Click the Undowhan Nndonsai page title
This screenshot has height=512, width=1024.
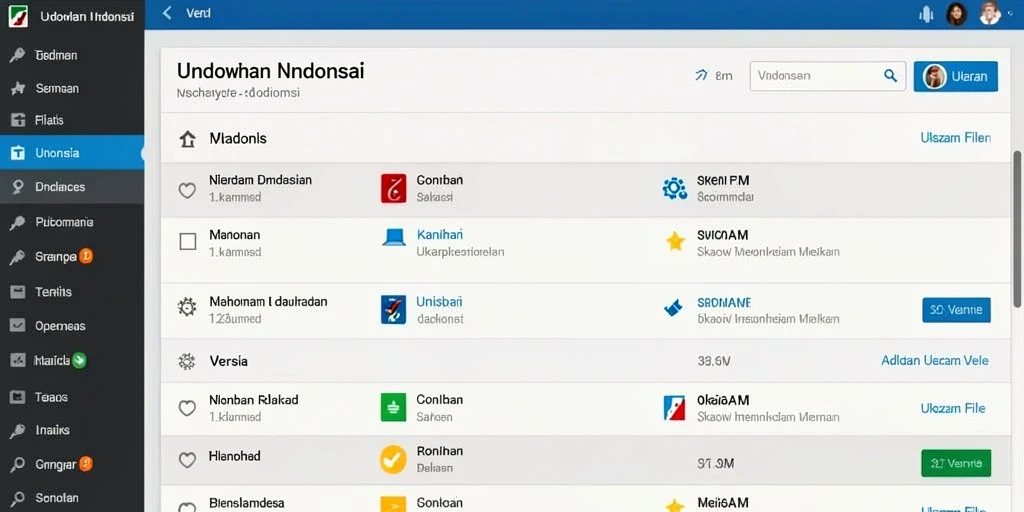pyautogui.click(x=270, y=71)
